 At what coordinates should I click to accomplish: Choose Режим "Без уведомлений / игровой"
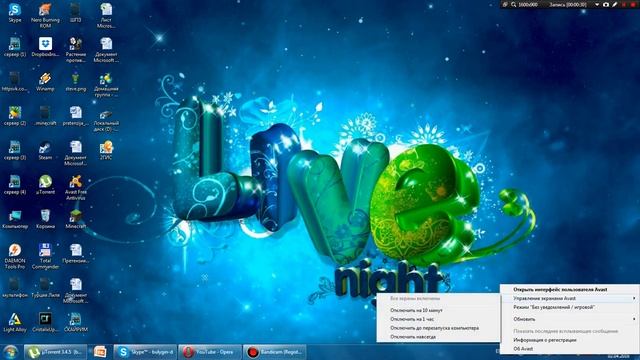[x=569, y=307]
